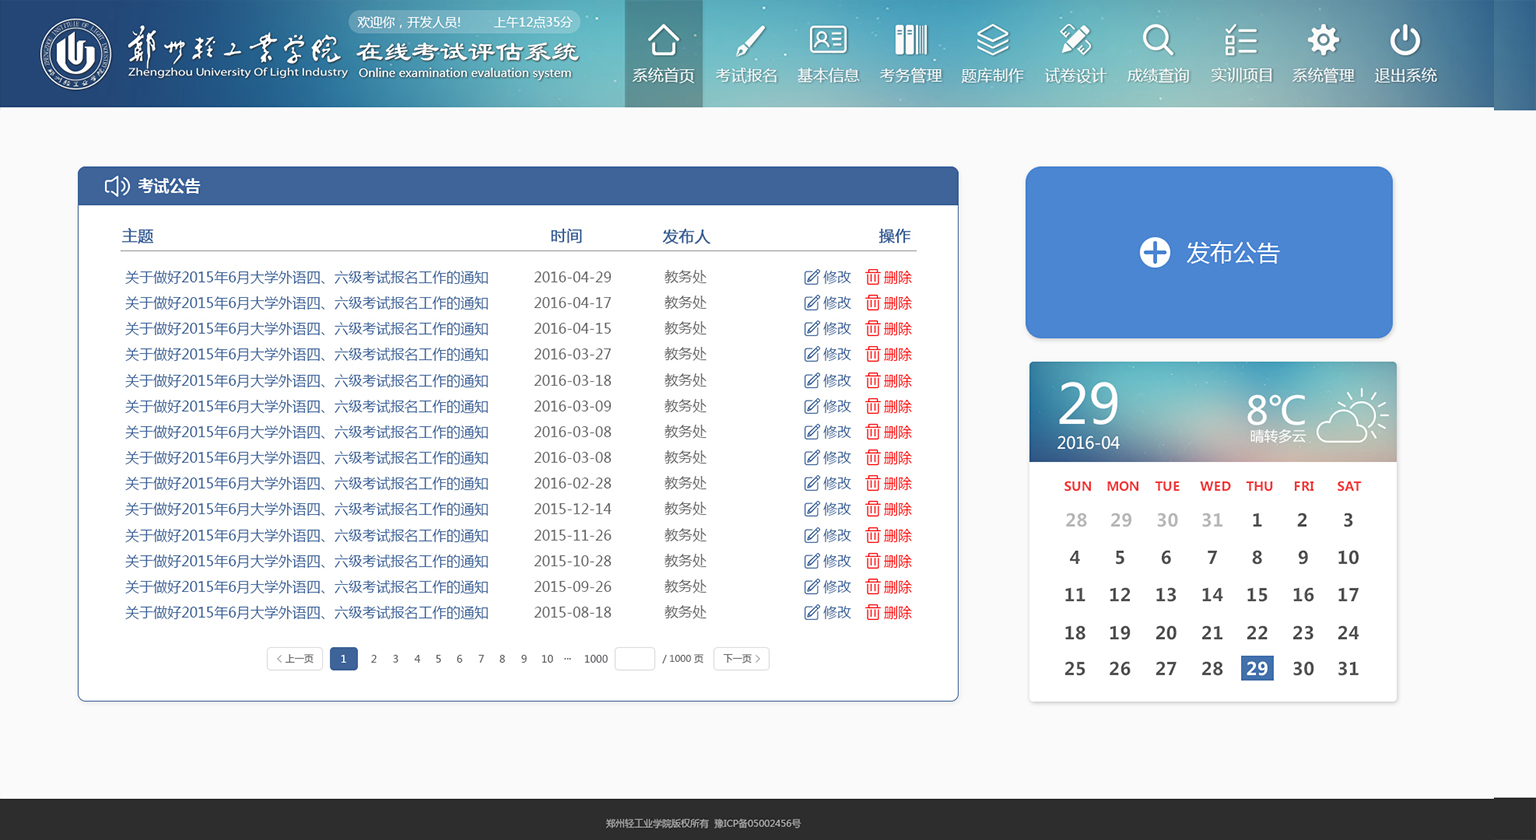Go to previous page with 上一页
This screenshot has width=1536, height=840.
coord(295,659)
